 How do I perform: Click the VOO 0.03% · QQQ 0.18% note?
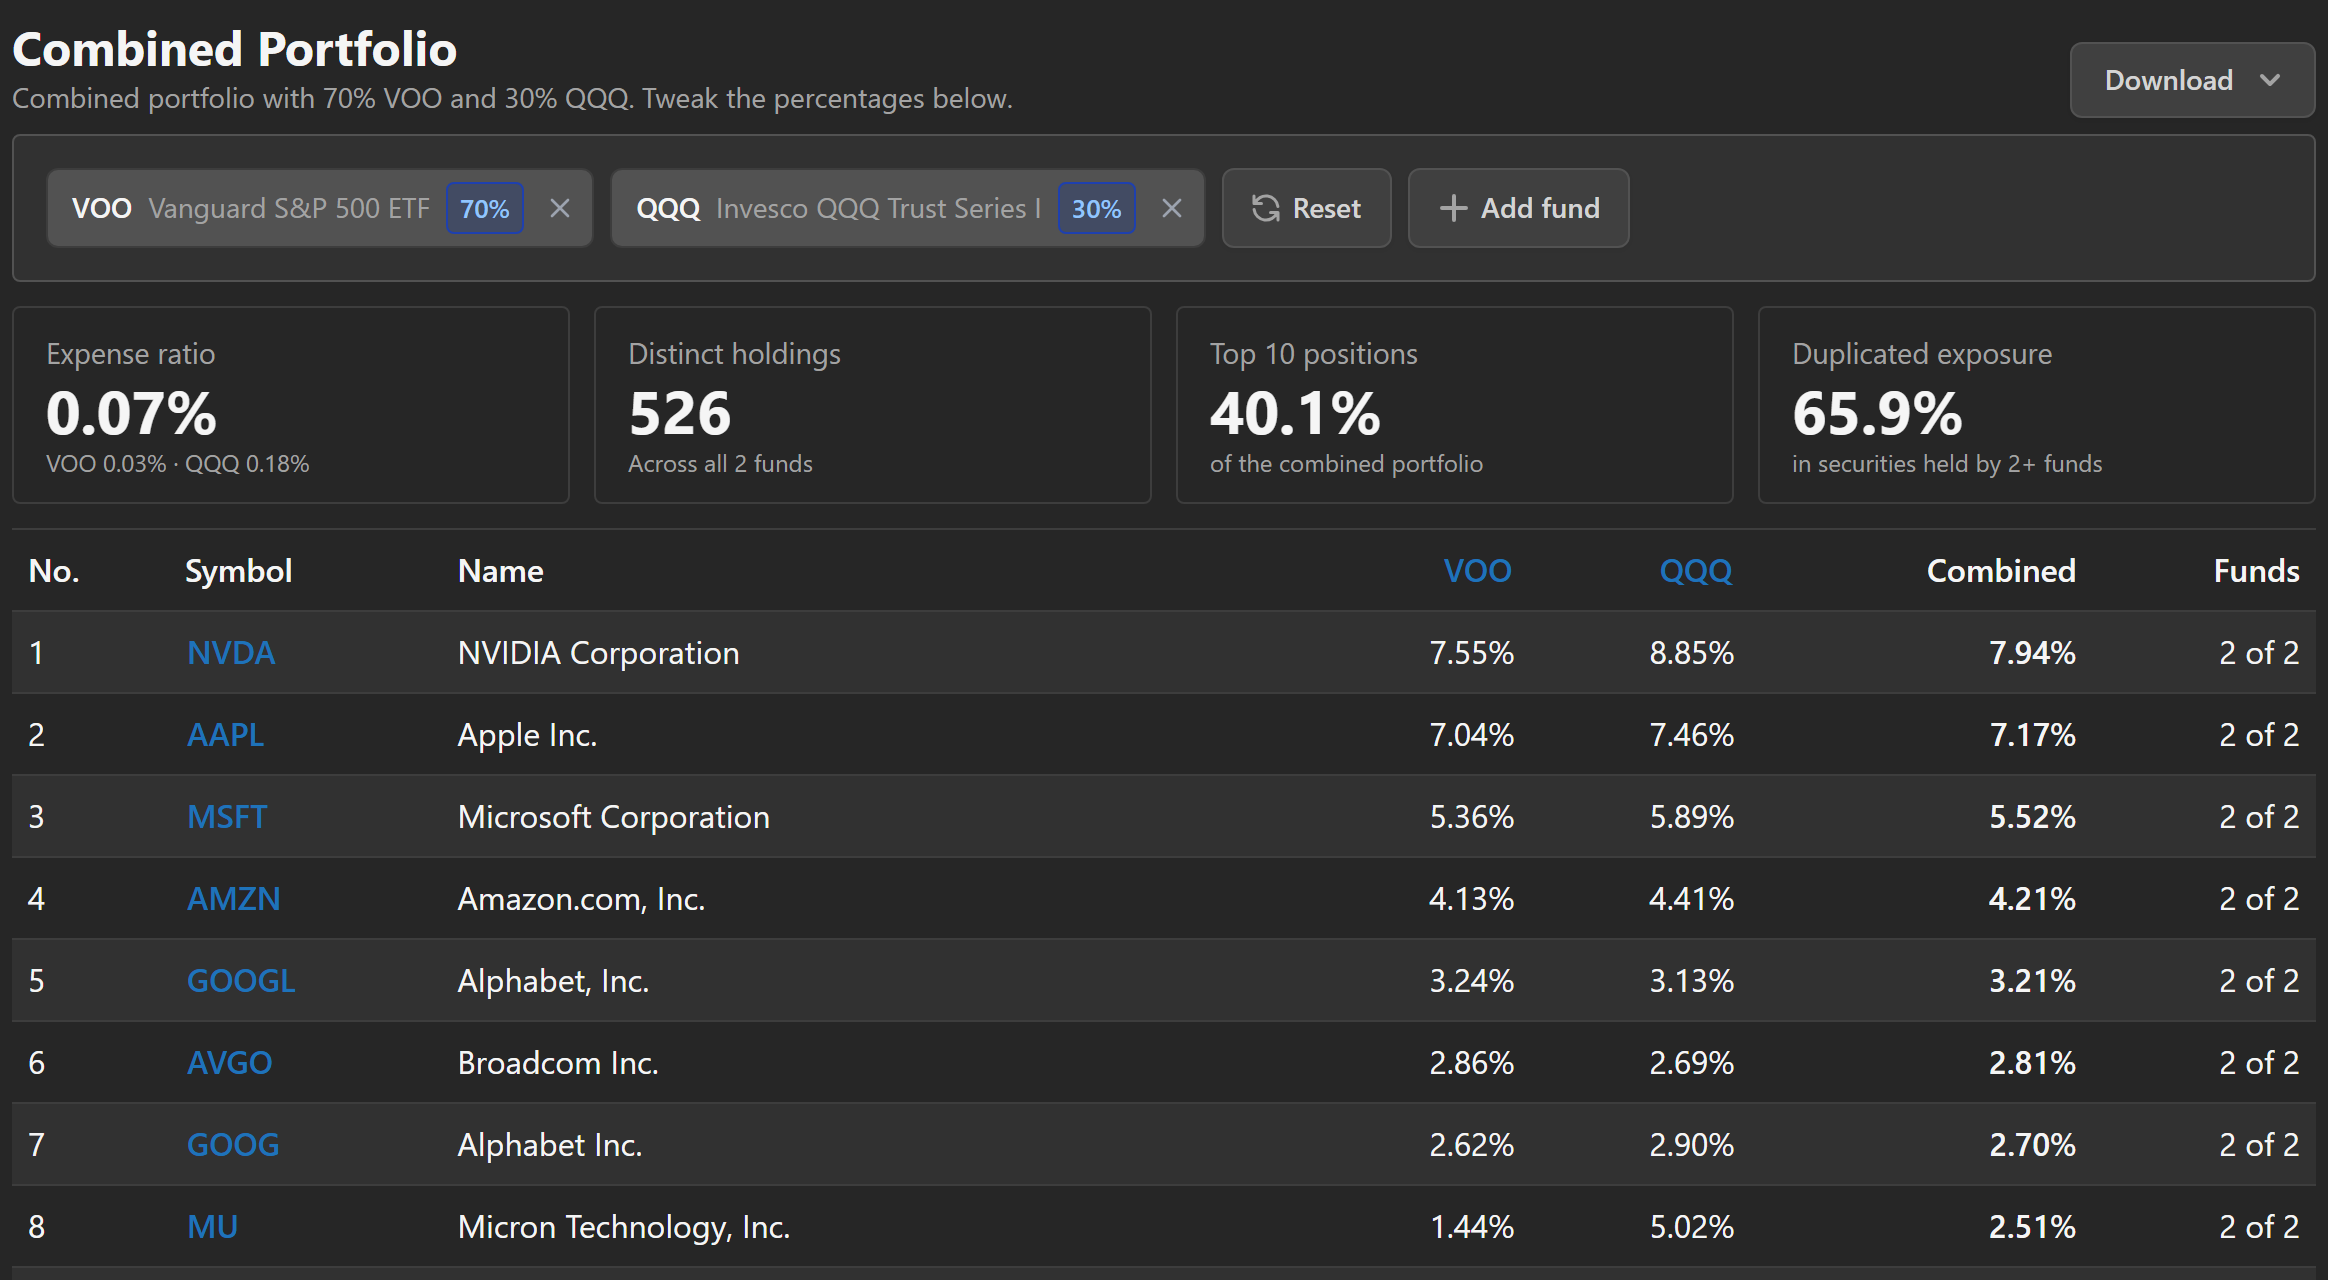pyautogui.click(x=178, y=464)
